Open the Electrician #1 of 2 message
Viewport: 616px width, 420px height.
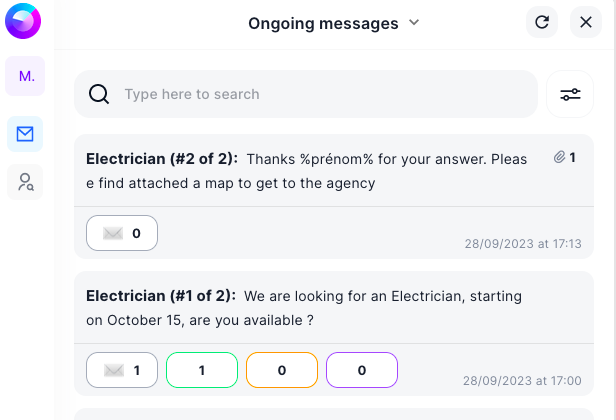(x=334, y=308)
